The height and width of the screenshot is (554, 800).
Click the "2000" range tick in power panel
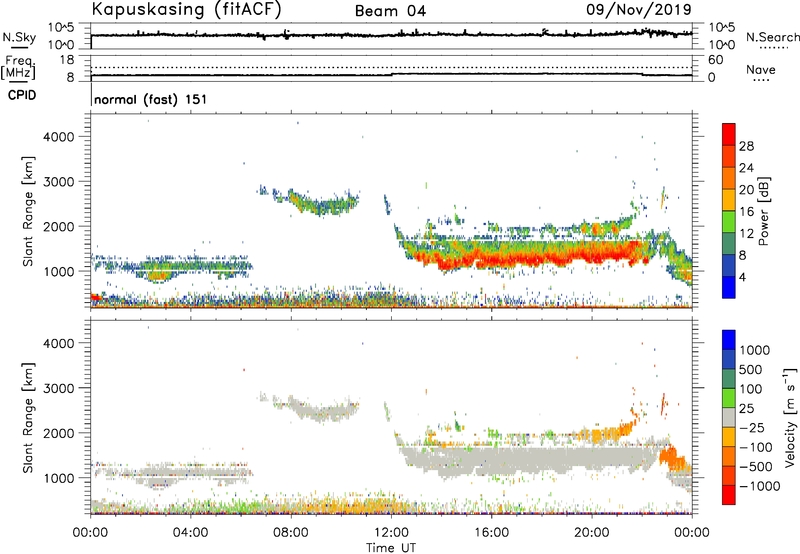tap(58, 226)
